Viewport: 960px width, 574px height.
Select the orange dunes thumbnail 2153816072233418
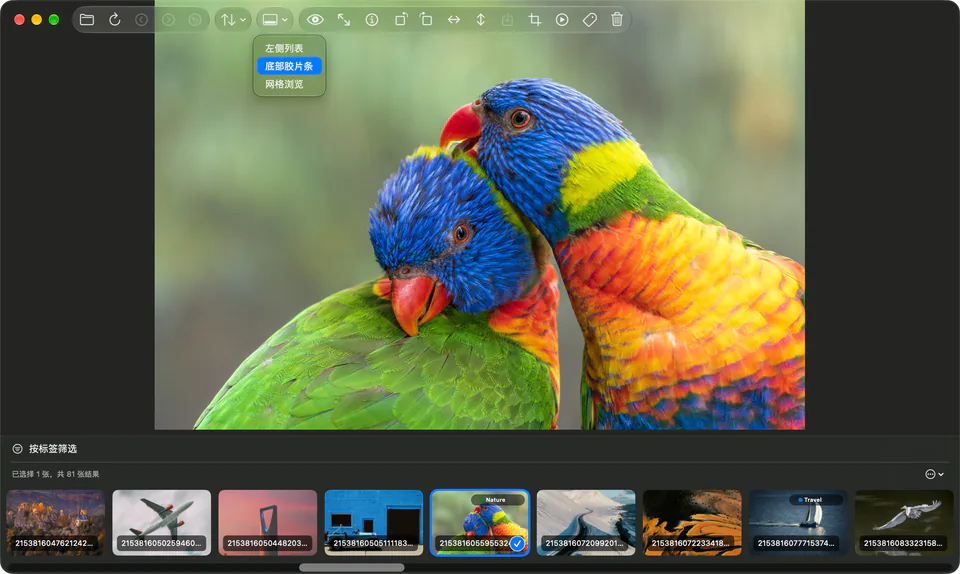(692, 523)
